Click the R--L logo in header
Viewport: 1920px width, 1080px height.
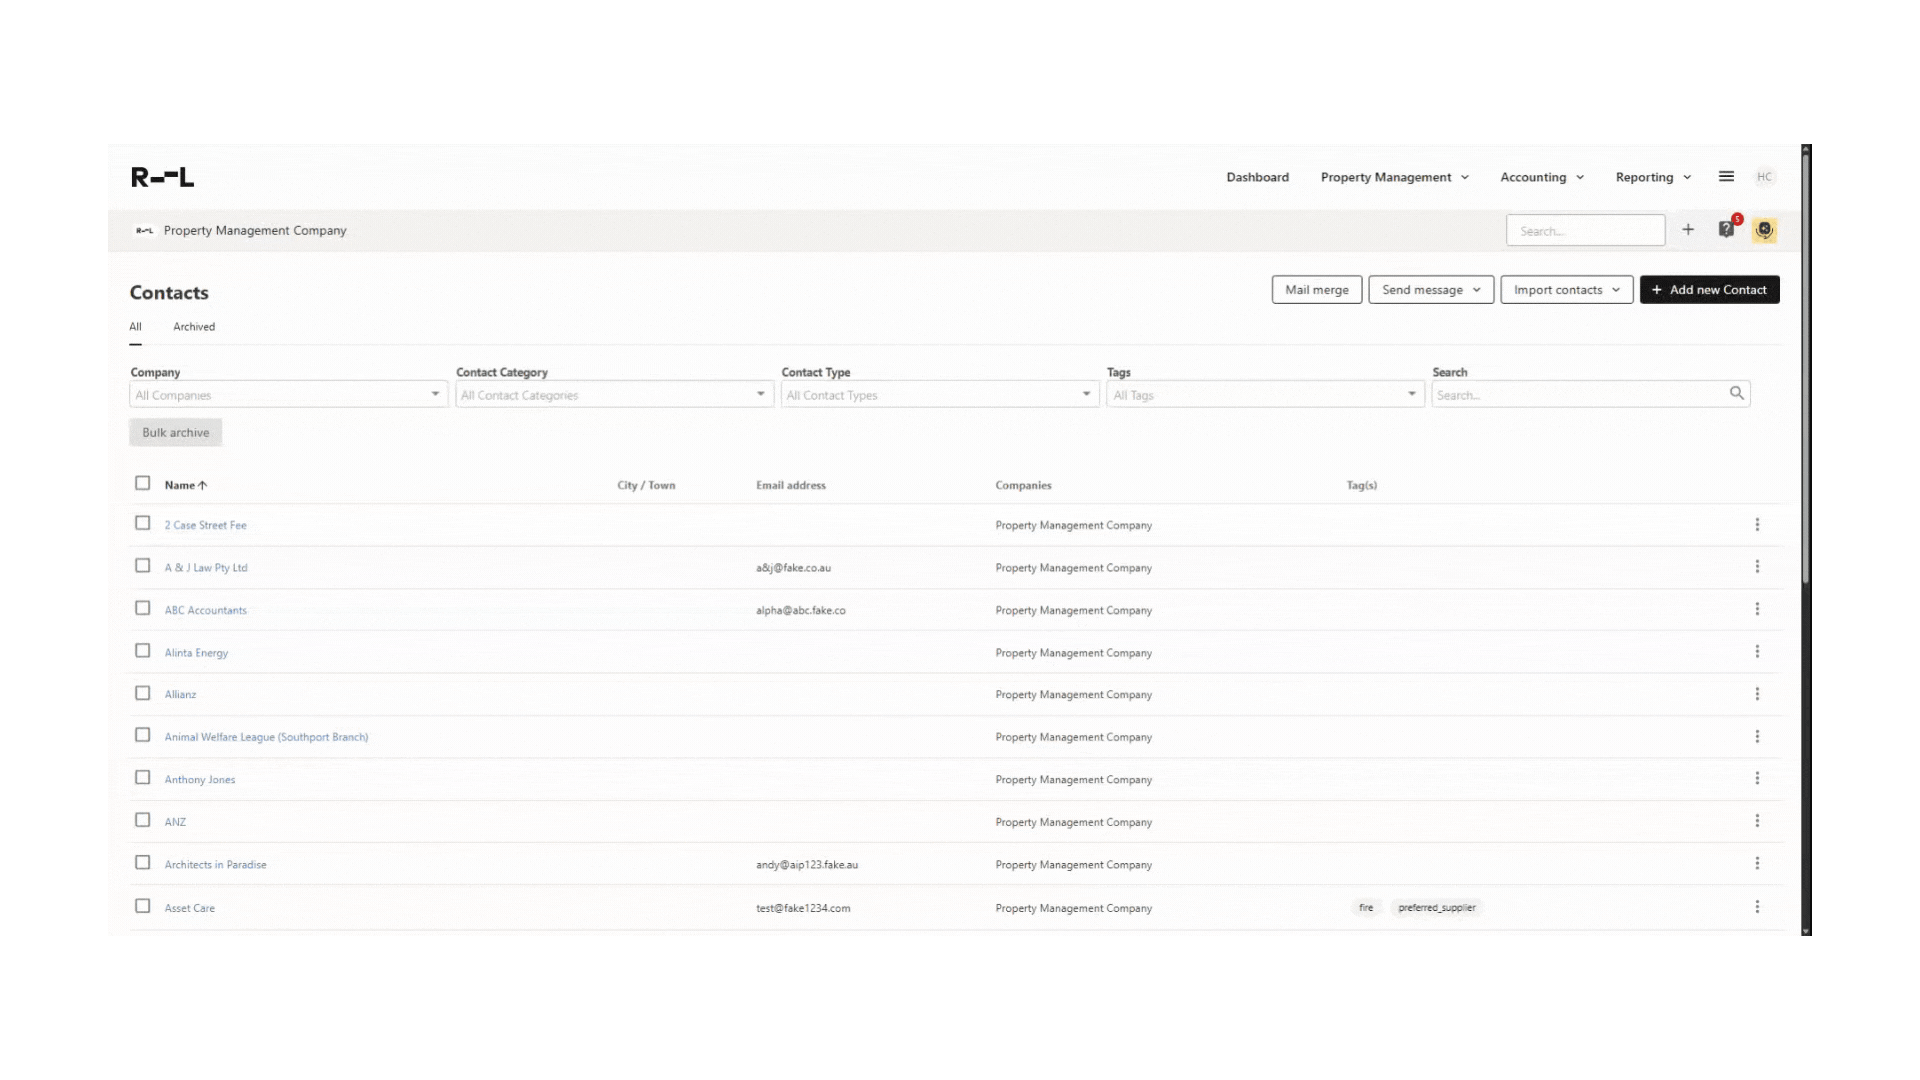coord(162,177)
